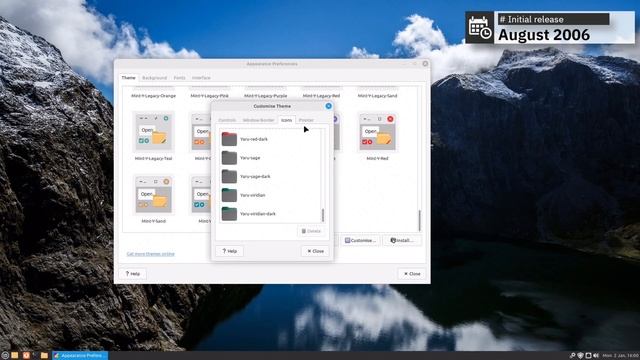Select the Yaru-sage-dark folder icon
This screenshot has height=360, width=640.
click(x=229, y=176)
